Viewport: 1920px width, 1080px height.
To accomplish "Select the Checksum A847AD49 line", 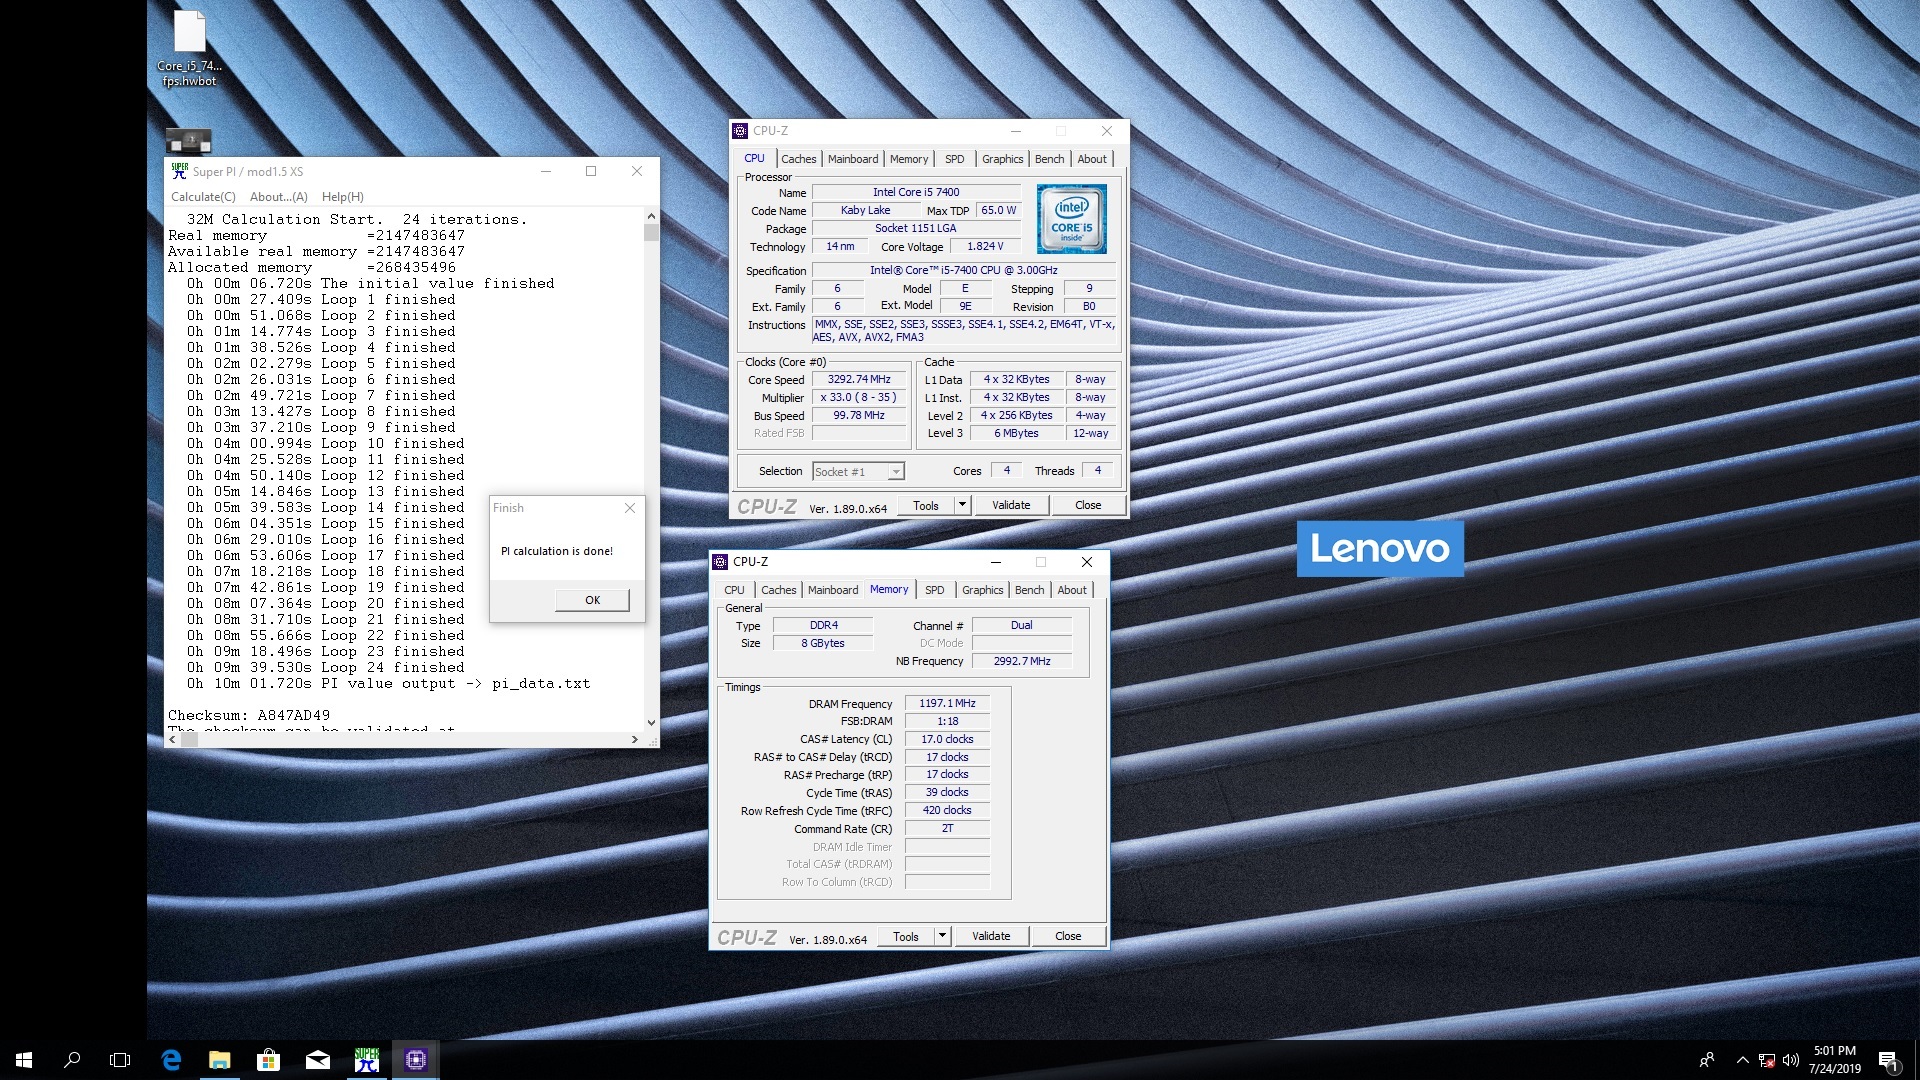I will tap(249, 716).
